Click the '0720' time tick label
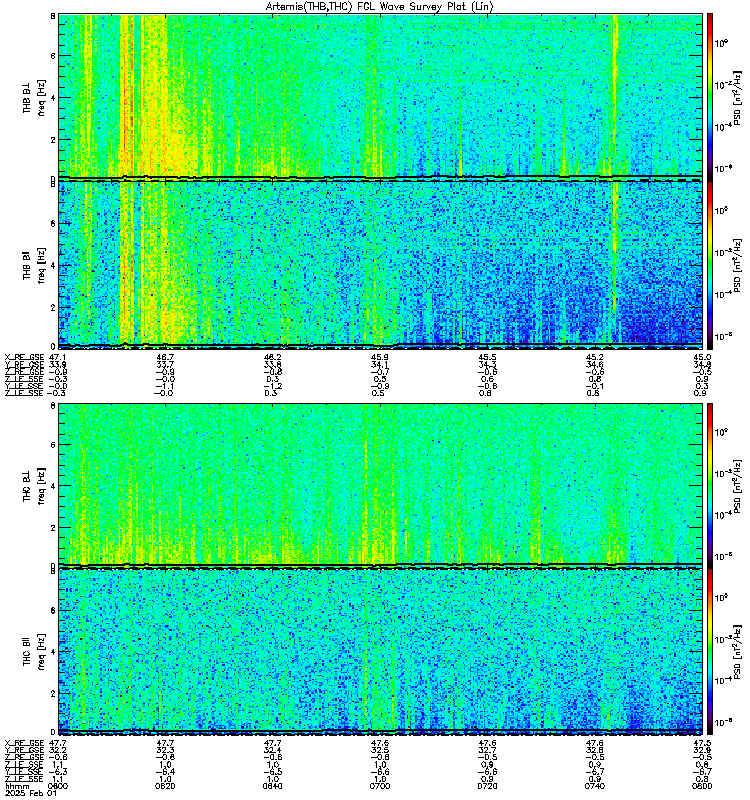The height and width of the screenshot is (800, 750). 488,786
